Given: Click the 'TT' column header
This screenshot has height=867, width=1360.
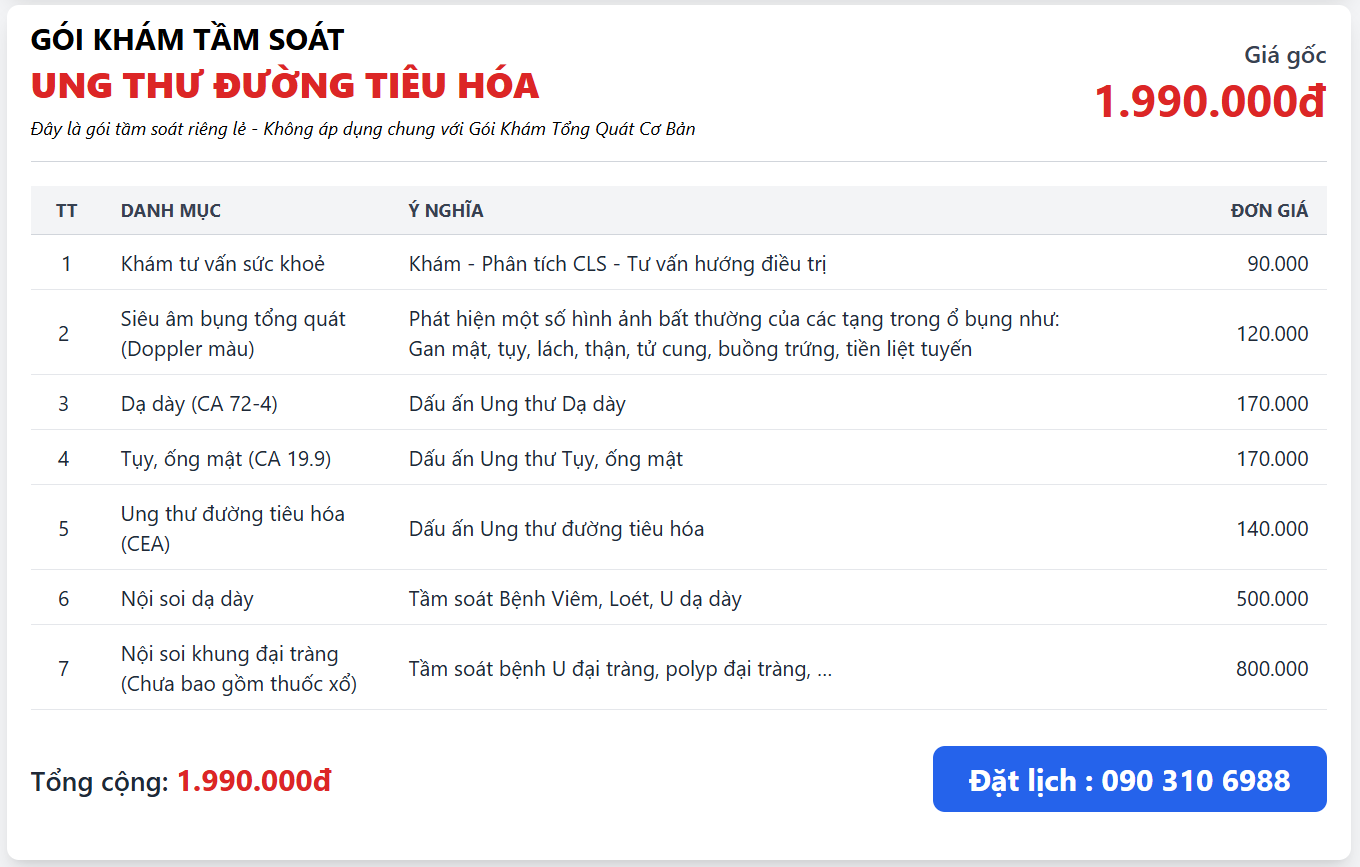Looking at the screenshot, I should 67,211.
